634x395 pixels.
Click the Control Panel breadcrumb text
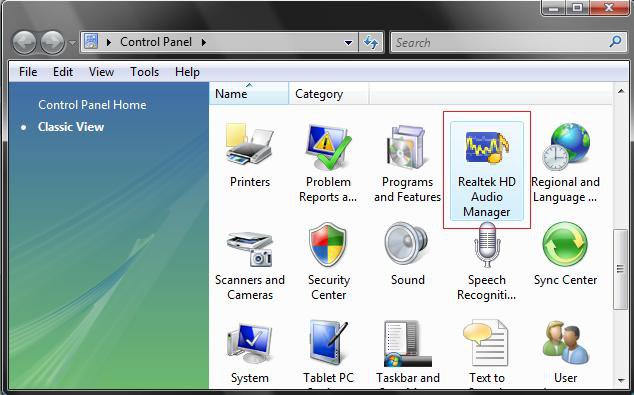click(x=156, y=42)
